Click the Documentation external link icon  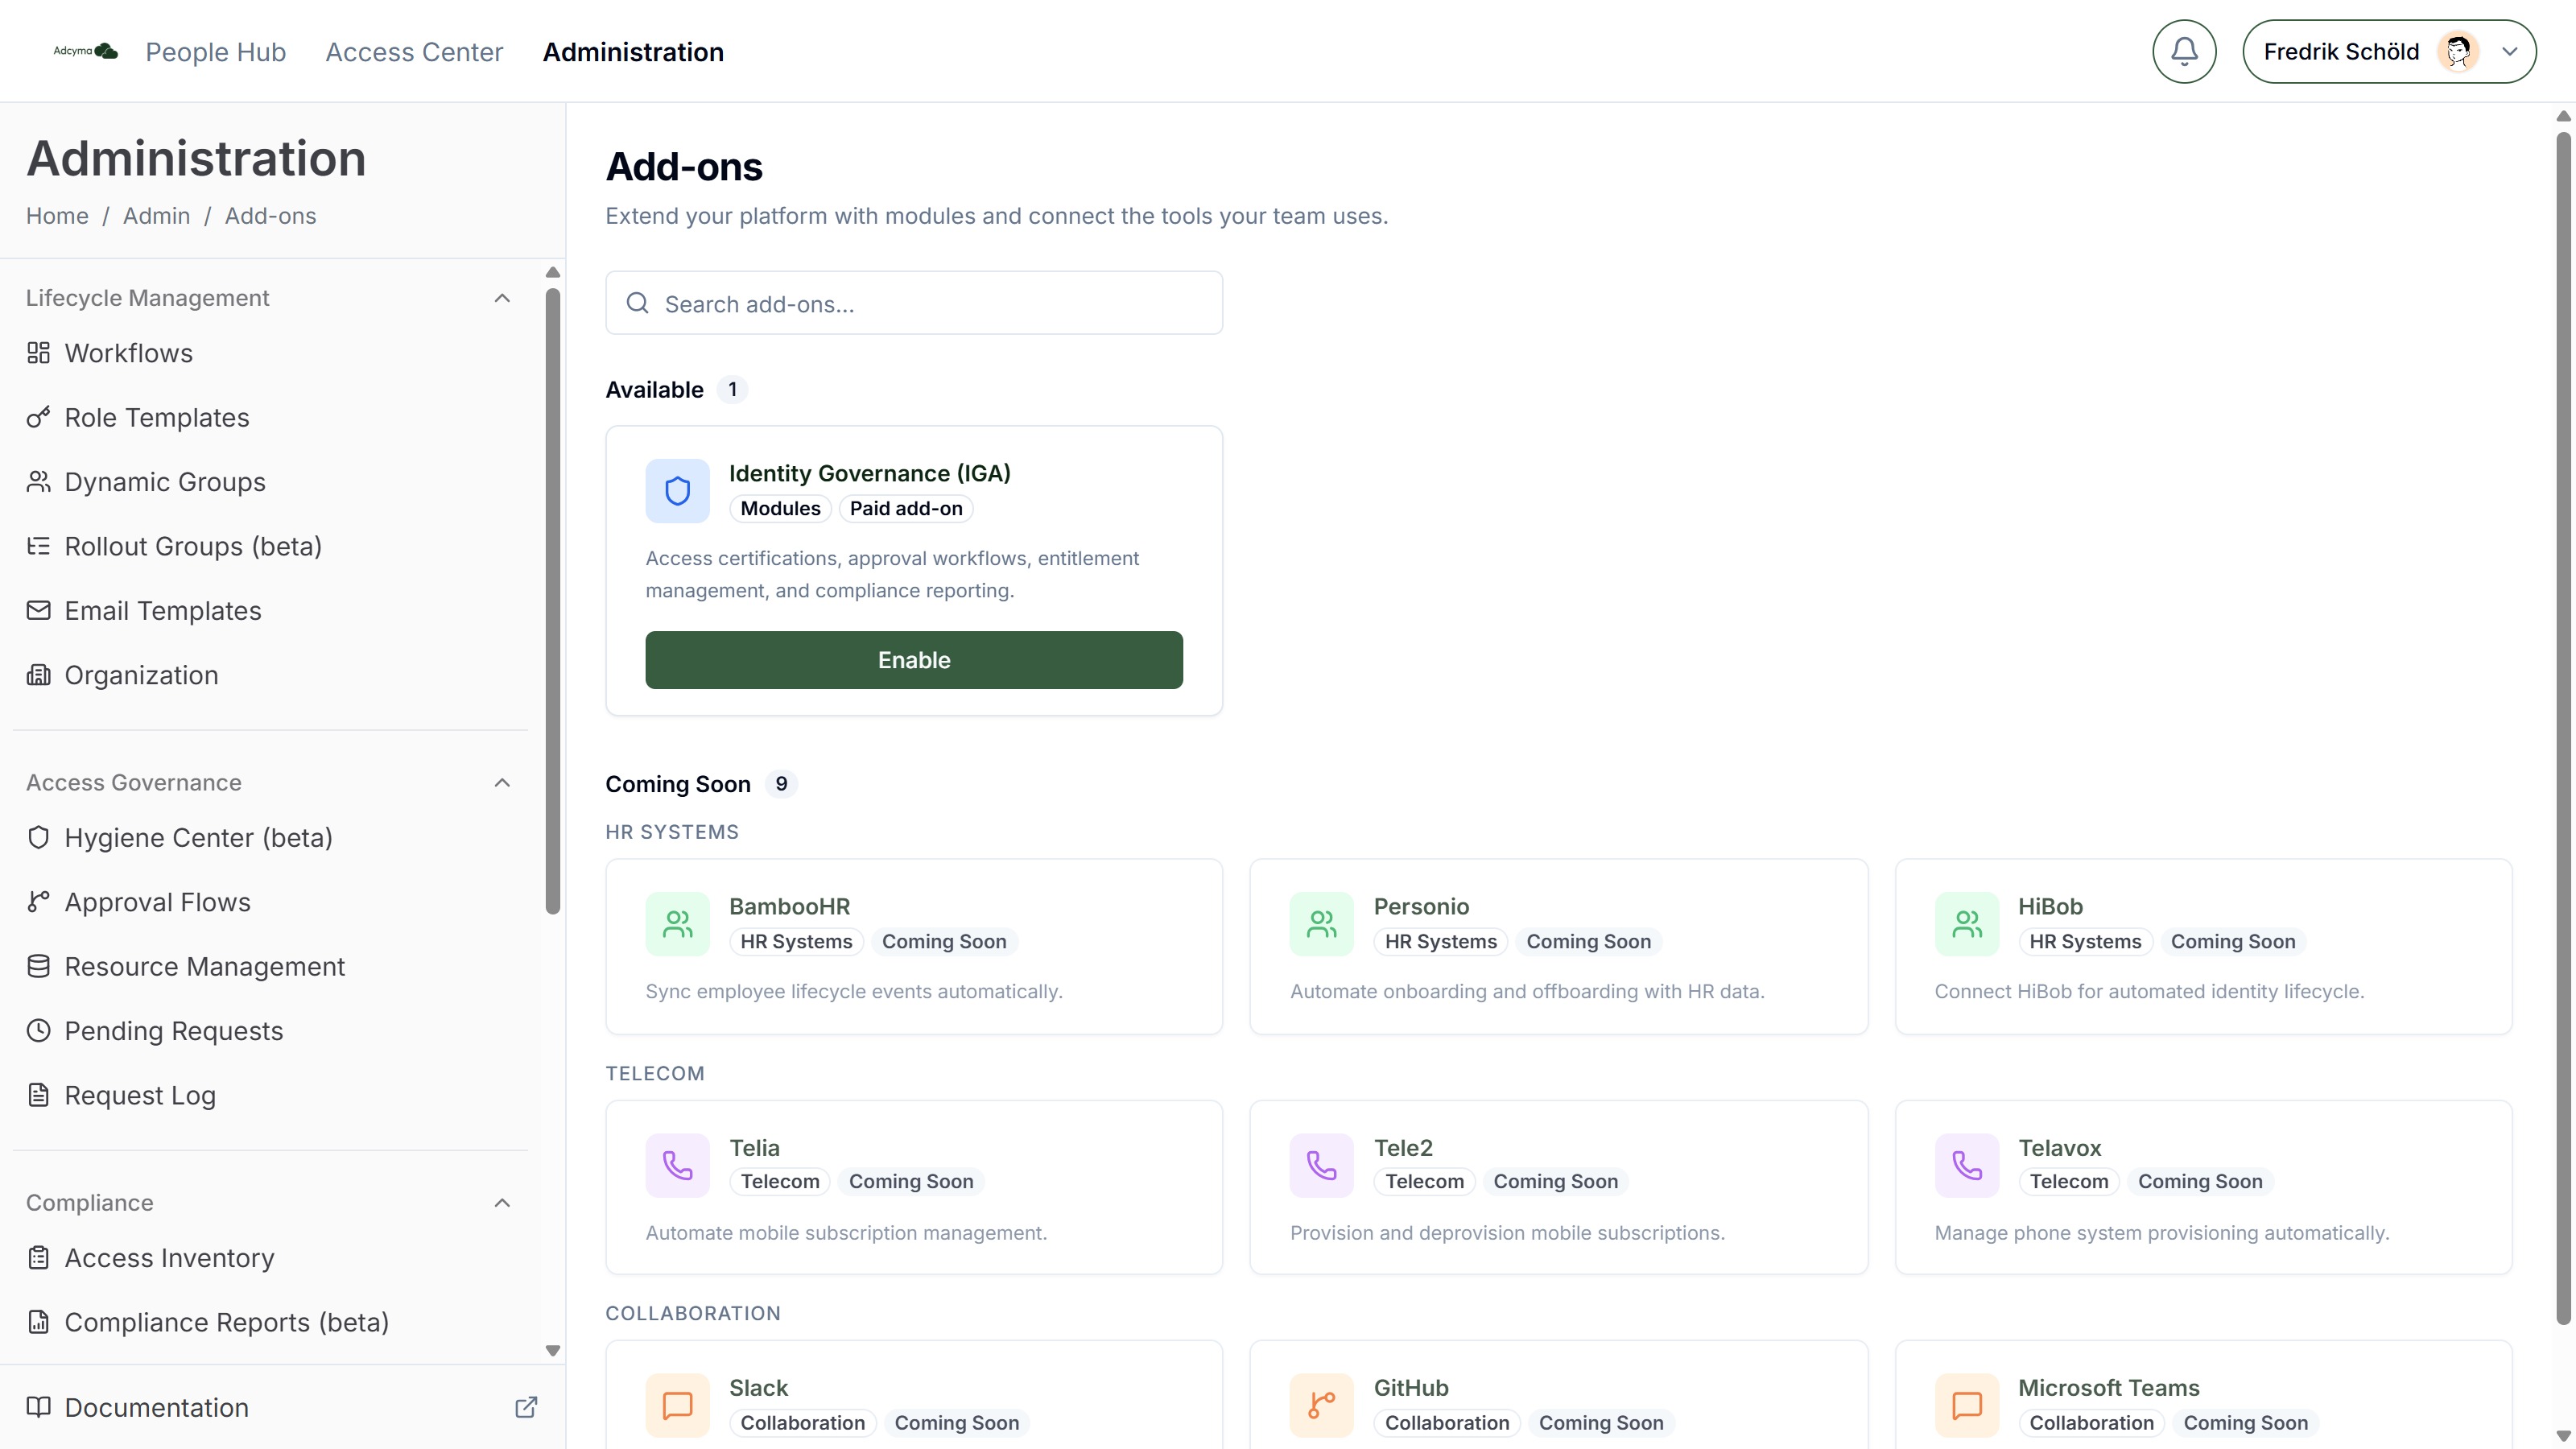click(526, 1407)
